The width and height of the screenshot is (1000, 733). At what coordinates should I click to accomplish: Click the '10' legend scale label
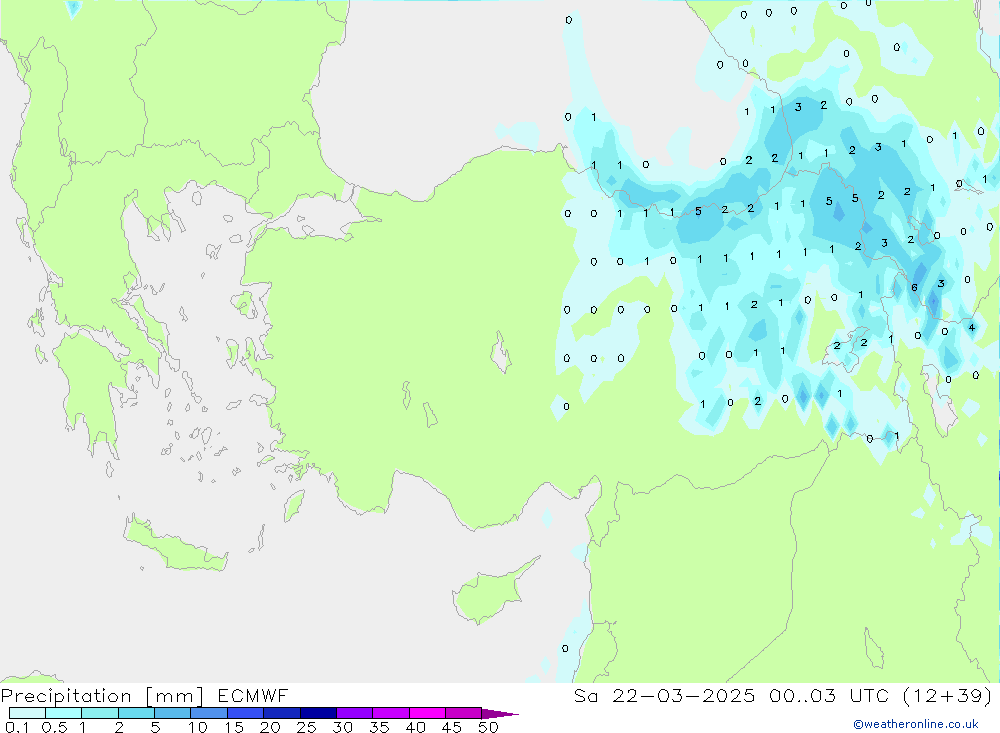[x=198, y=727]
